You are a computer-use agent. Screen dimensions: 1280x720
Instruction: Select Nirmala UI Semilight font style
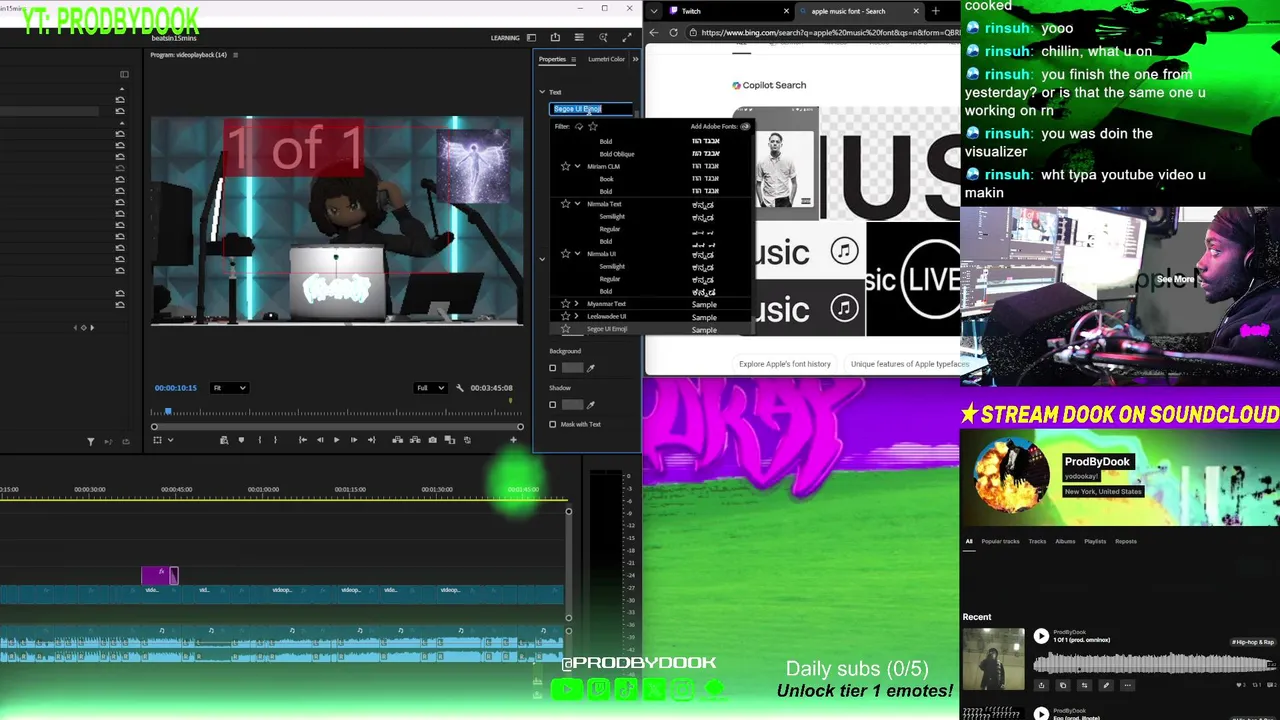click(612, 267)
